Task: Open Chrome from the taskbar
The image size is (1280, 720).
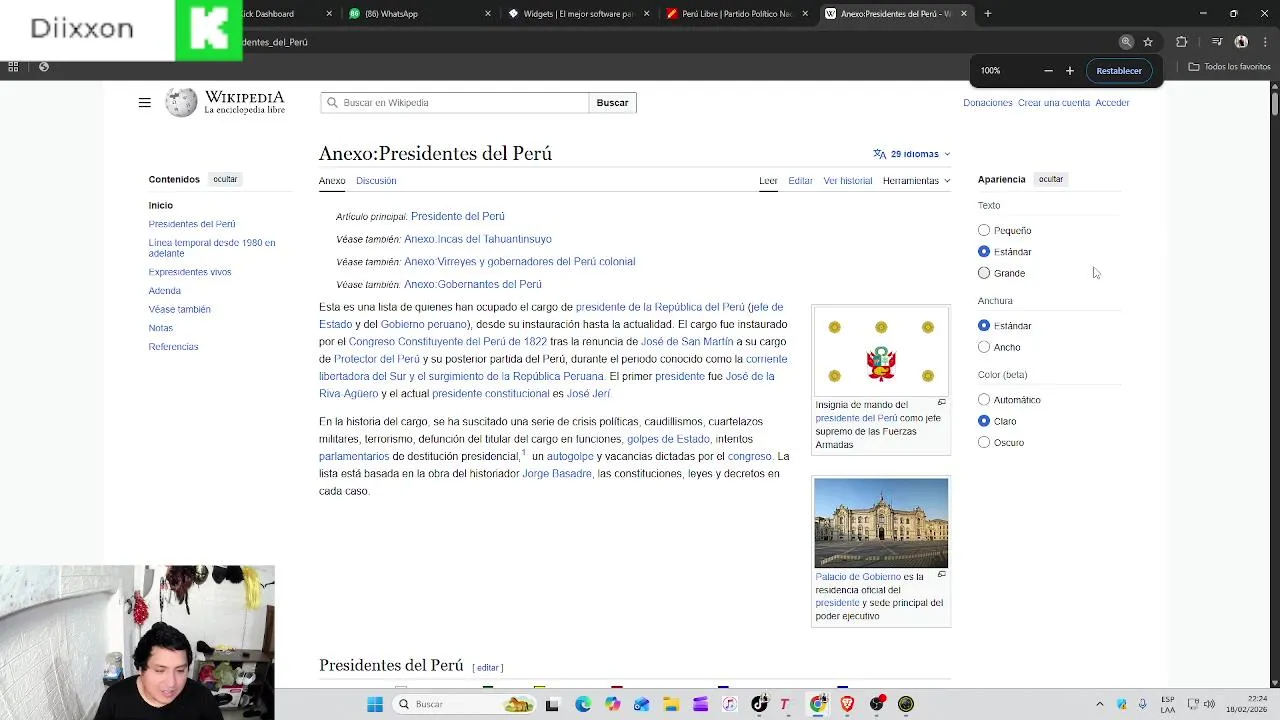Action: click(818, 704)
